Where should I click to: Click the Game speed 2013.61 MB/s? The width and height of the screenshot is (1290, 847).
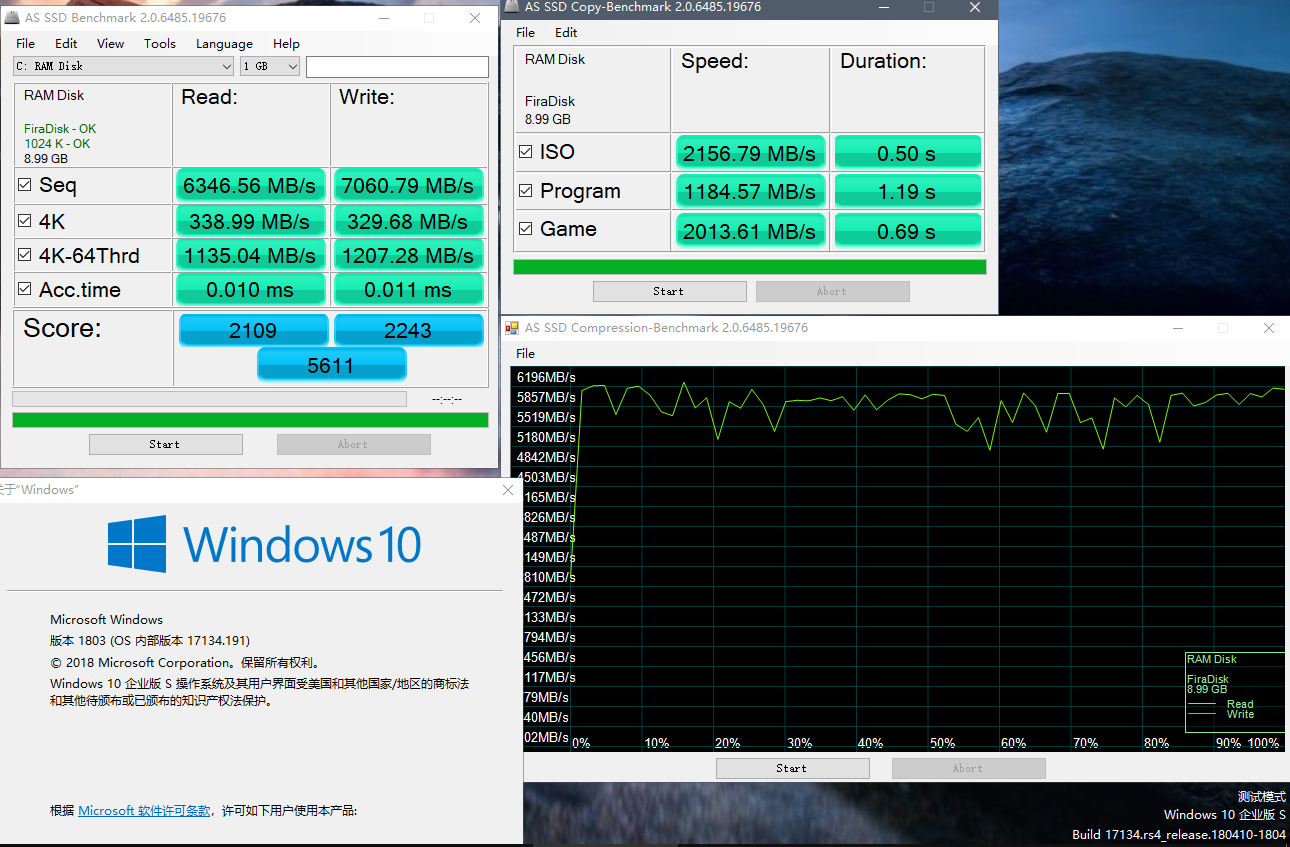click(751, 231)
